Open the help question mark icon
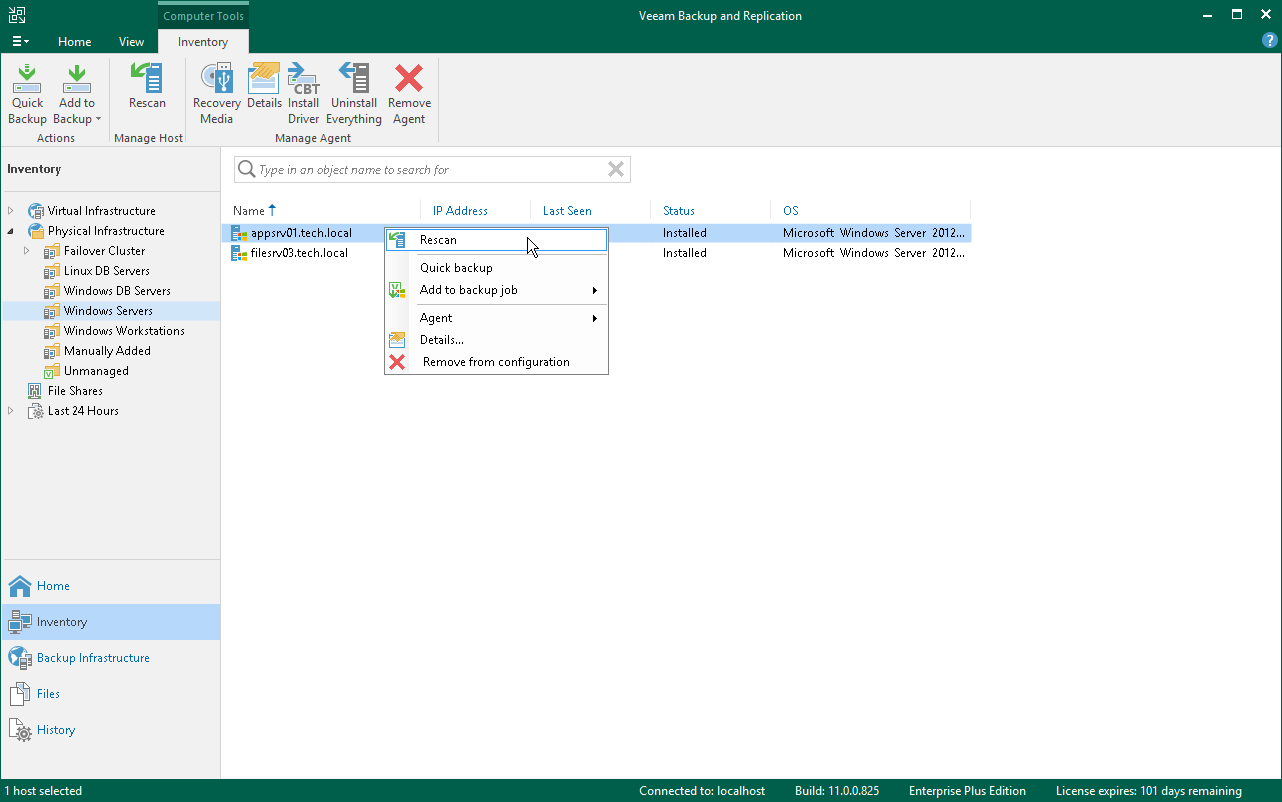Viewport: 1282px width, 802px height. tap(1270, 41)
